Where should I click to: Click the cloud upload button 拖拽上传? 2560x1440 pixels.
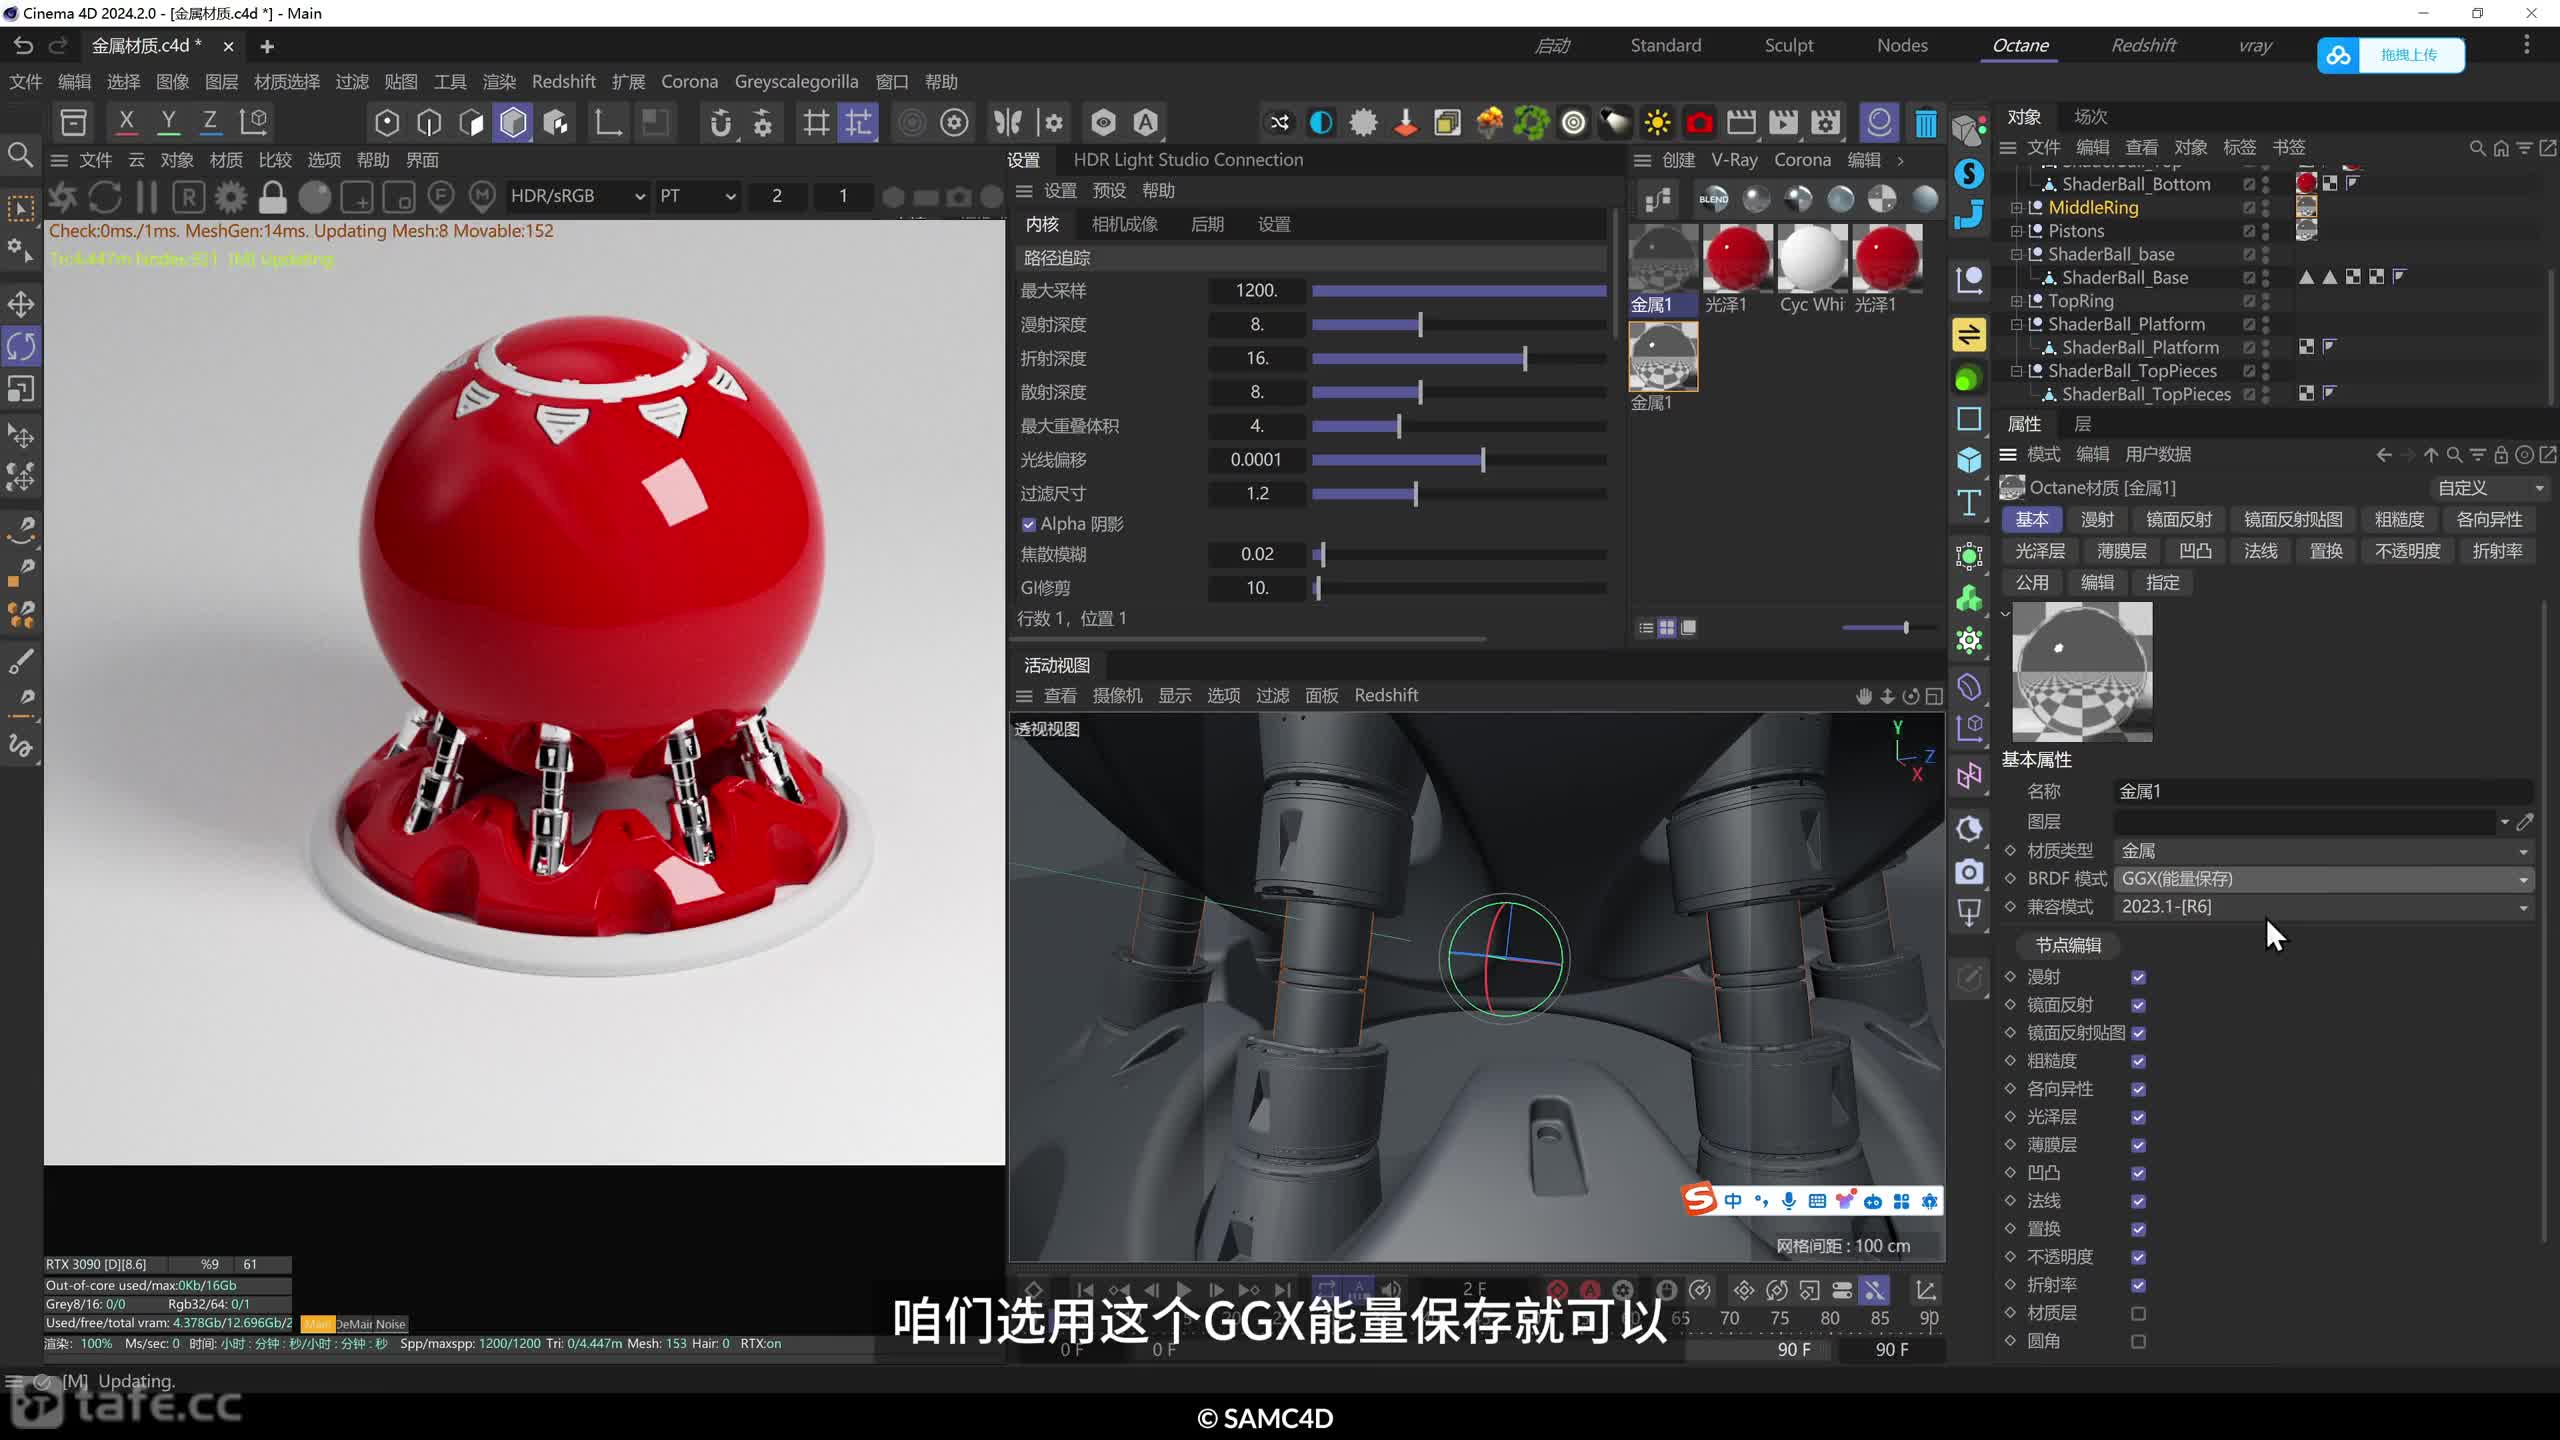tap(2391, 55)
